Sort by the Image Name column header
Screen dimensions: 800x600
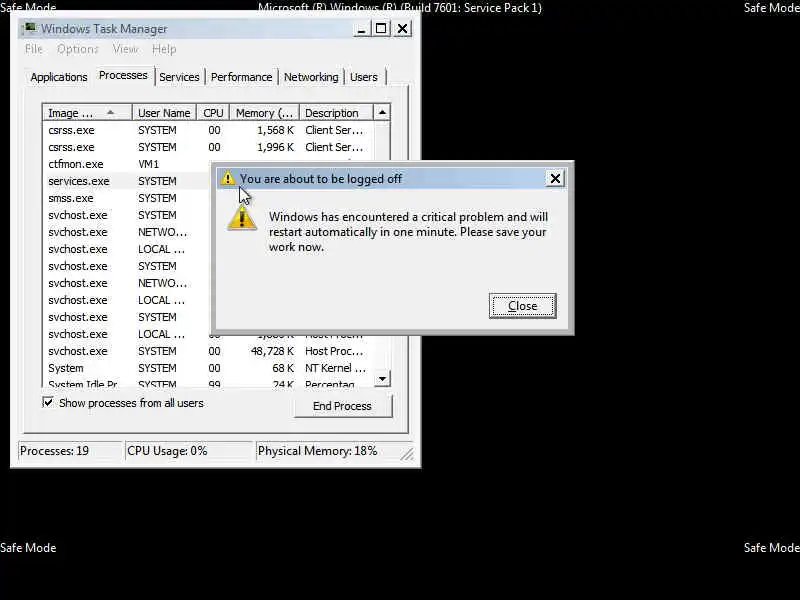[x=87, y=113]
